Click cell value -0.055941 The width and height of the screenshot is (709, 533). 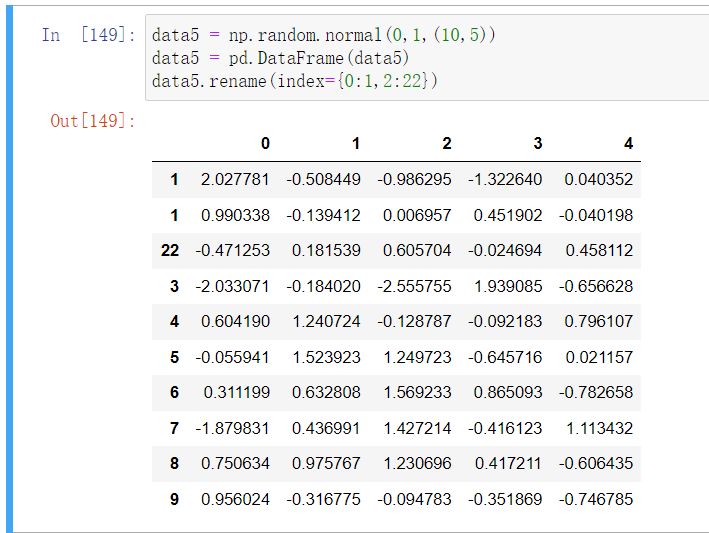click(232, 357)
